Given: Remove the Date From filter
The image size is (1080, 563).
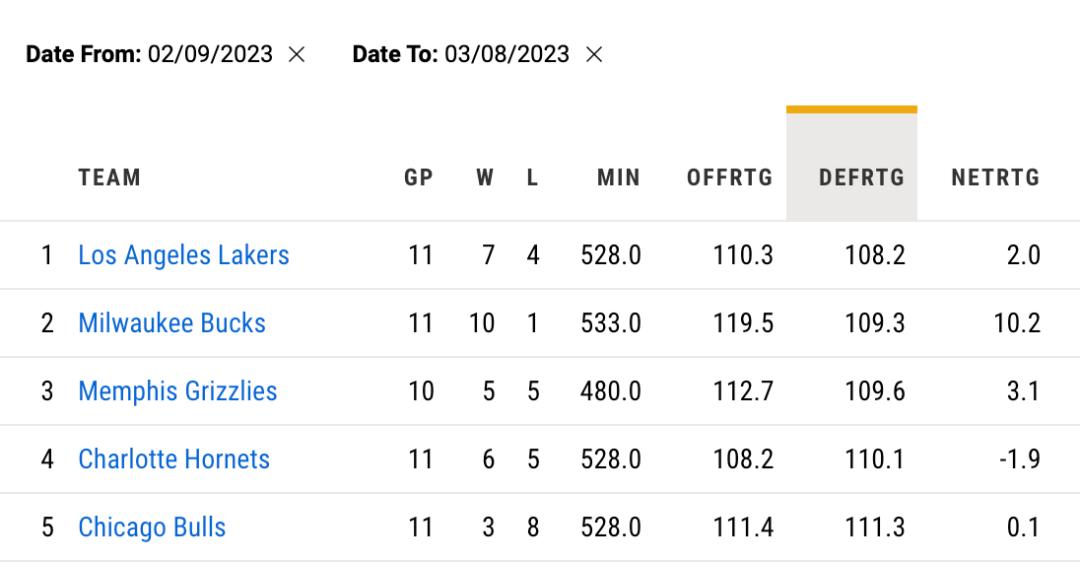Looking at the screenshot, I should [296, 55].
